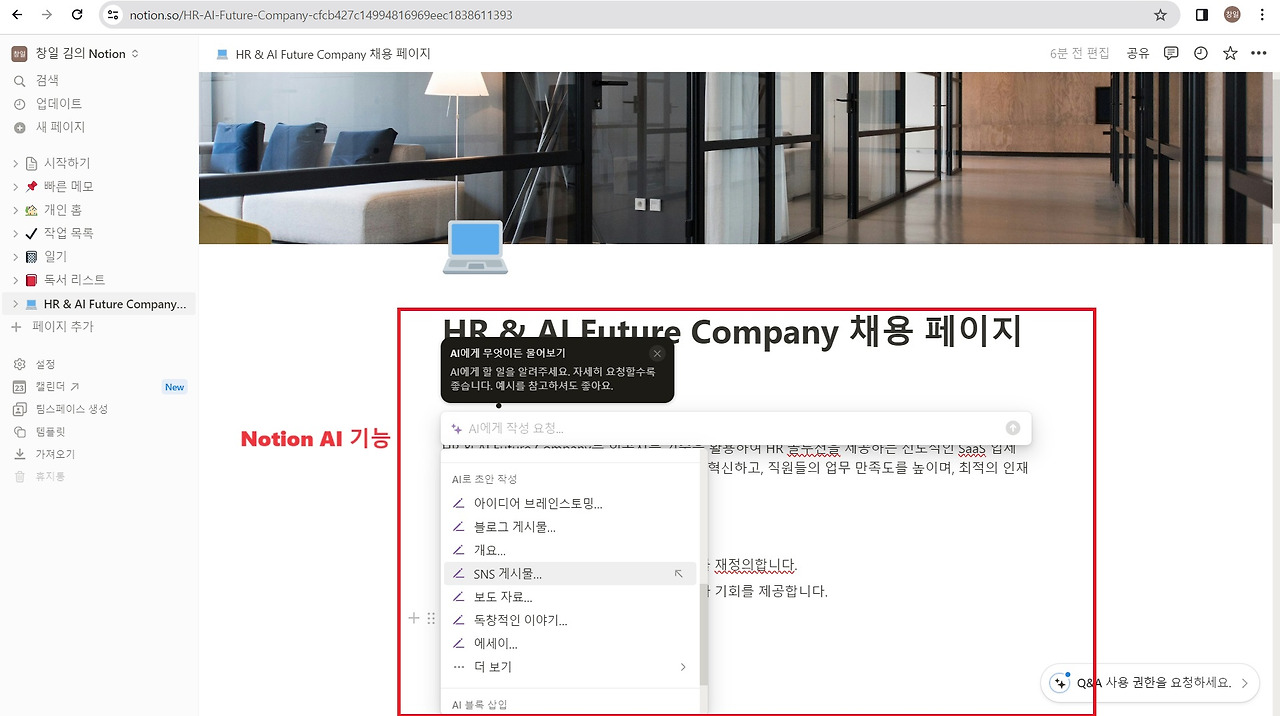This screenshot has width=1280, height=716.
Task: Expand the 시작하기 page tree
Action: tap(16, 163)
